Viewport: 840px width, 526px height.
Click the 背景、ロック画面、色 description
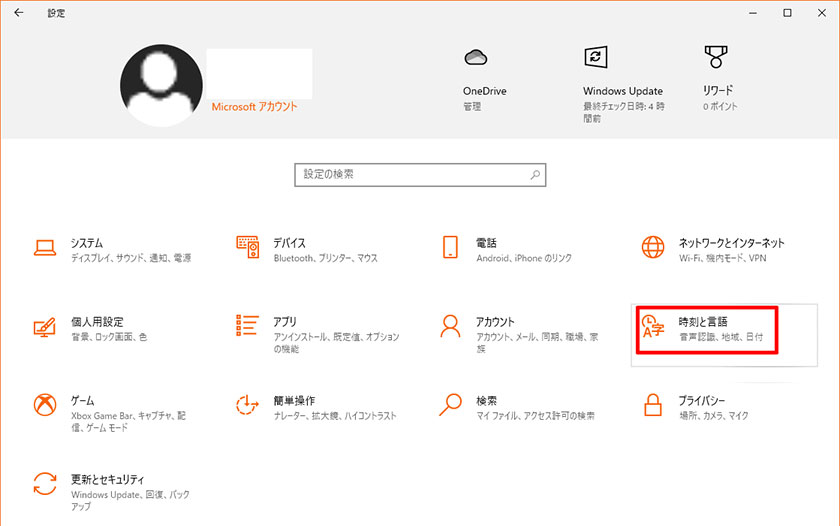pyautogui.click(x=109, y=337)
